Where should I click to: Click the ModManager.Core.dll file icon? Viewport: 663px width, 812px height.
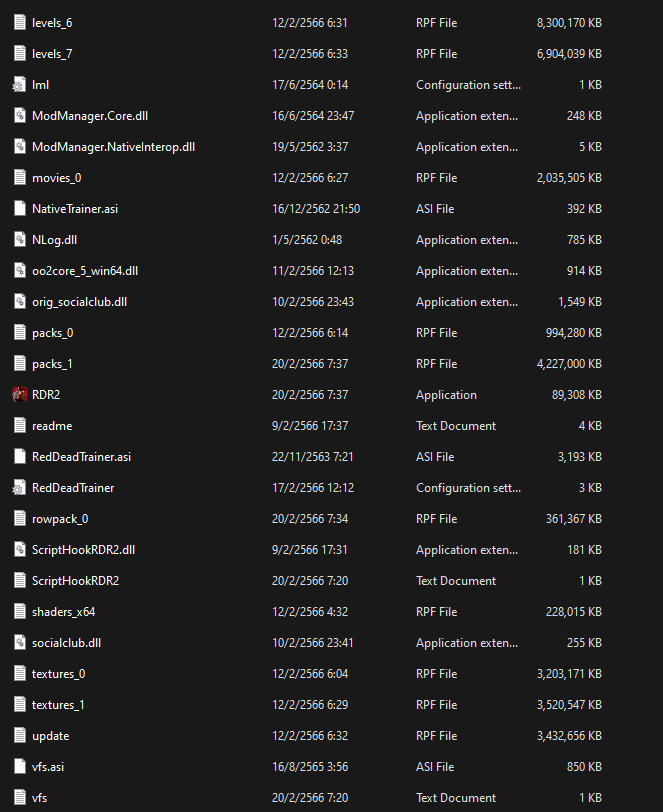point(18,116)
